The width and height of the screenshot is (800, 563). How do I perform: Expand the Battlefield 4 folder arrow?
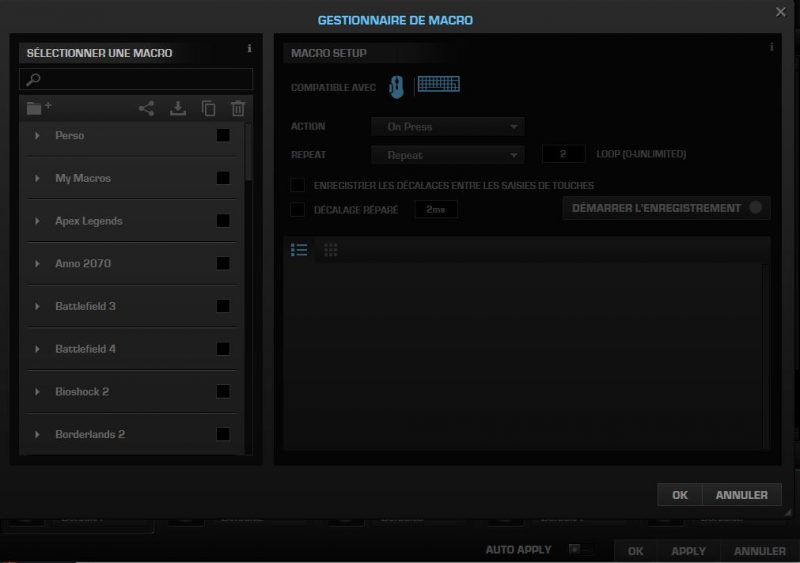pyautogui.click(x=37, y=349)
